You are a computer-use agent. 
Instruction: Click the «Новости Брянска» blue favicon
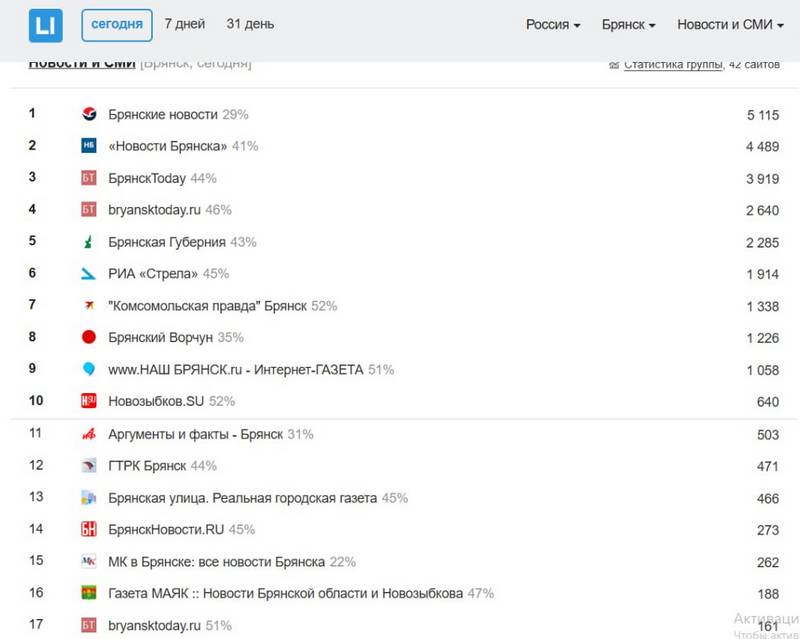pyautogui.click(x=88, y=146)
